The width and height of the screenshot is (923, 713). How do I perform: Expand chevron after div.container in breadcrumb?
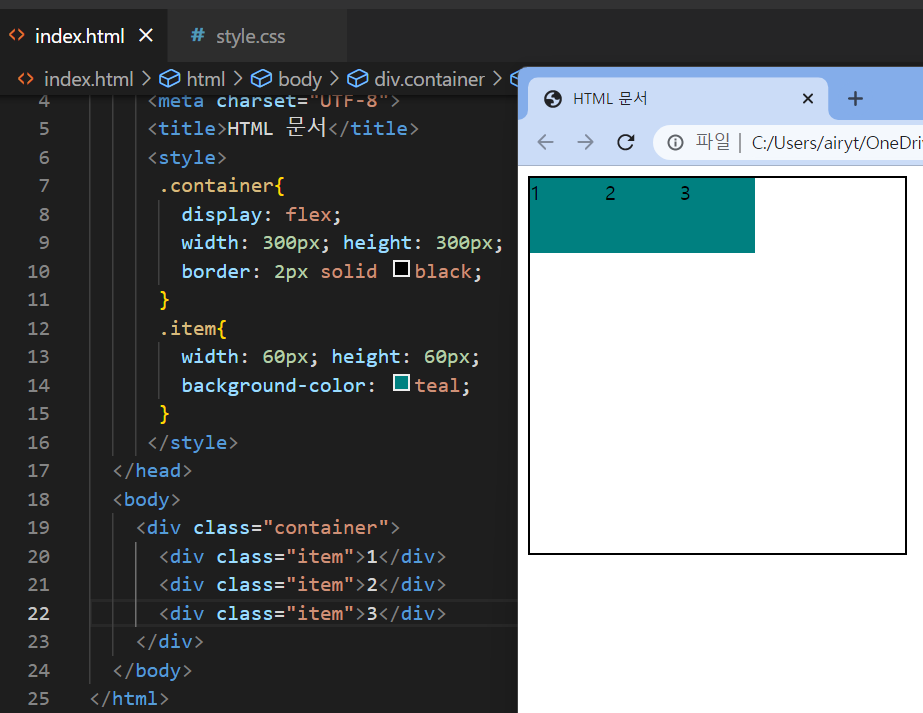(x=497, y=78)
